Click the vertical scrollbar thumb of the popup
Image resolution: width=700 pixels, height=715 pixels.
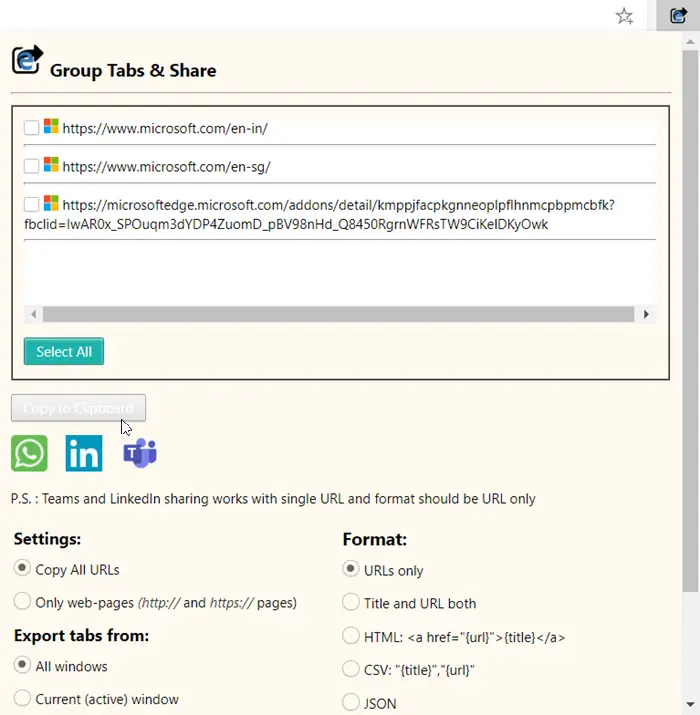click(690, 321)
